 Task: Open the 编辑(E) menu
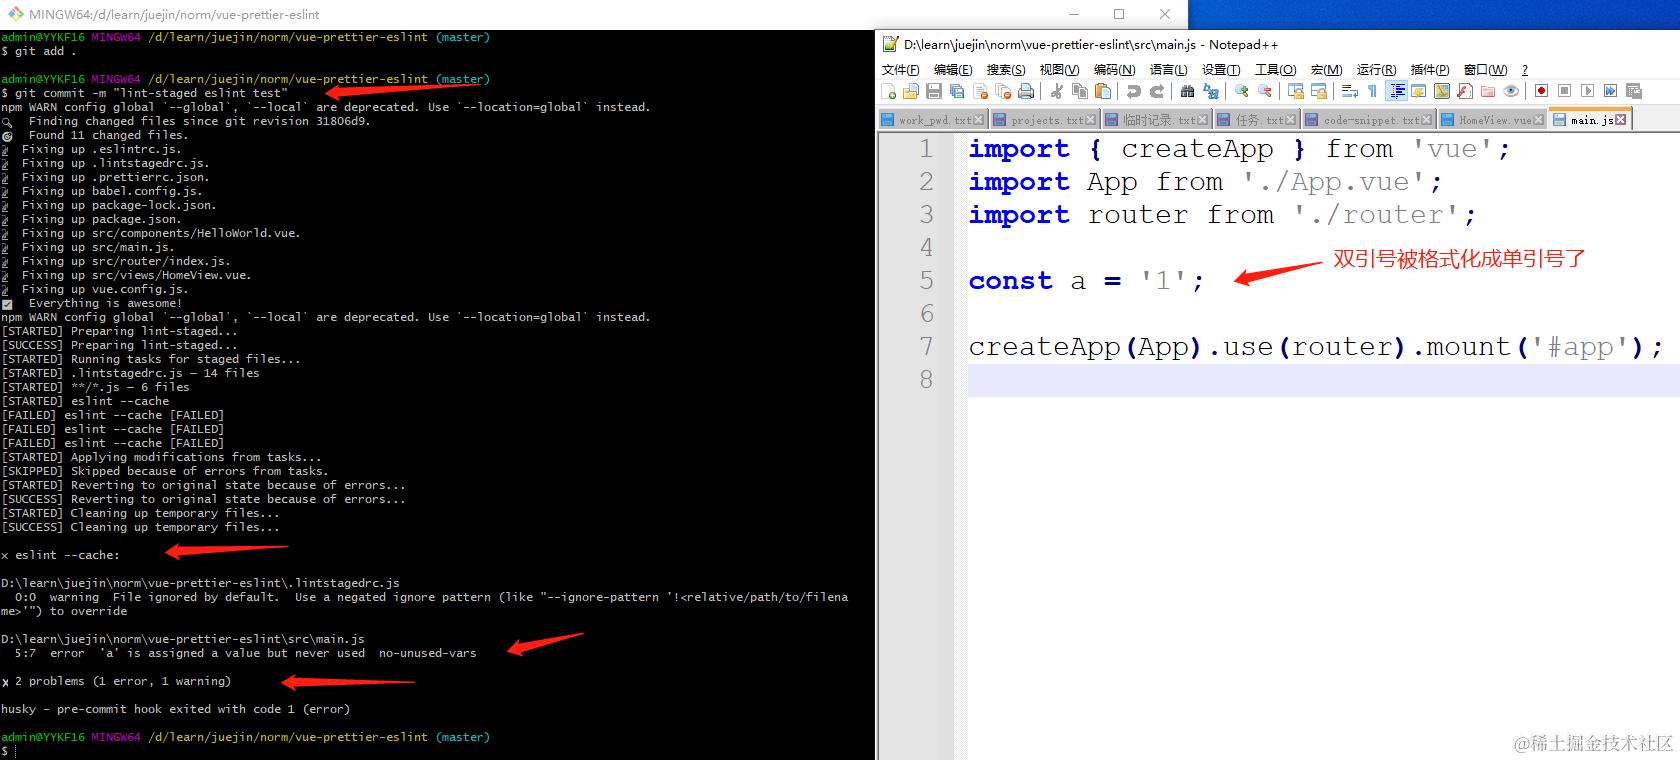(x=953, y=69)
